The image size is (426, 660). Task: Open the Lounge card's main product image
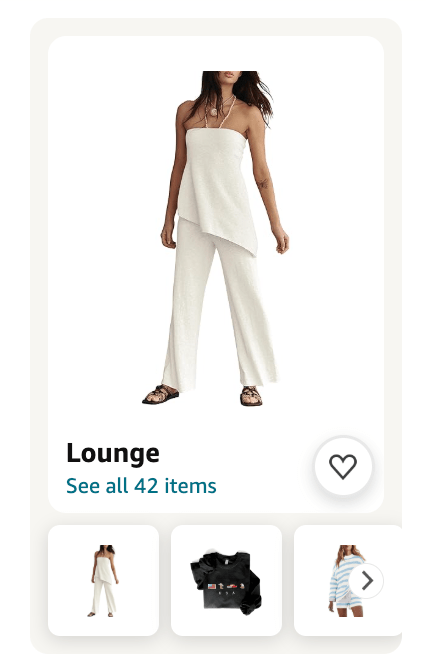[216, 238]
